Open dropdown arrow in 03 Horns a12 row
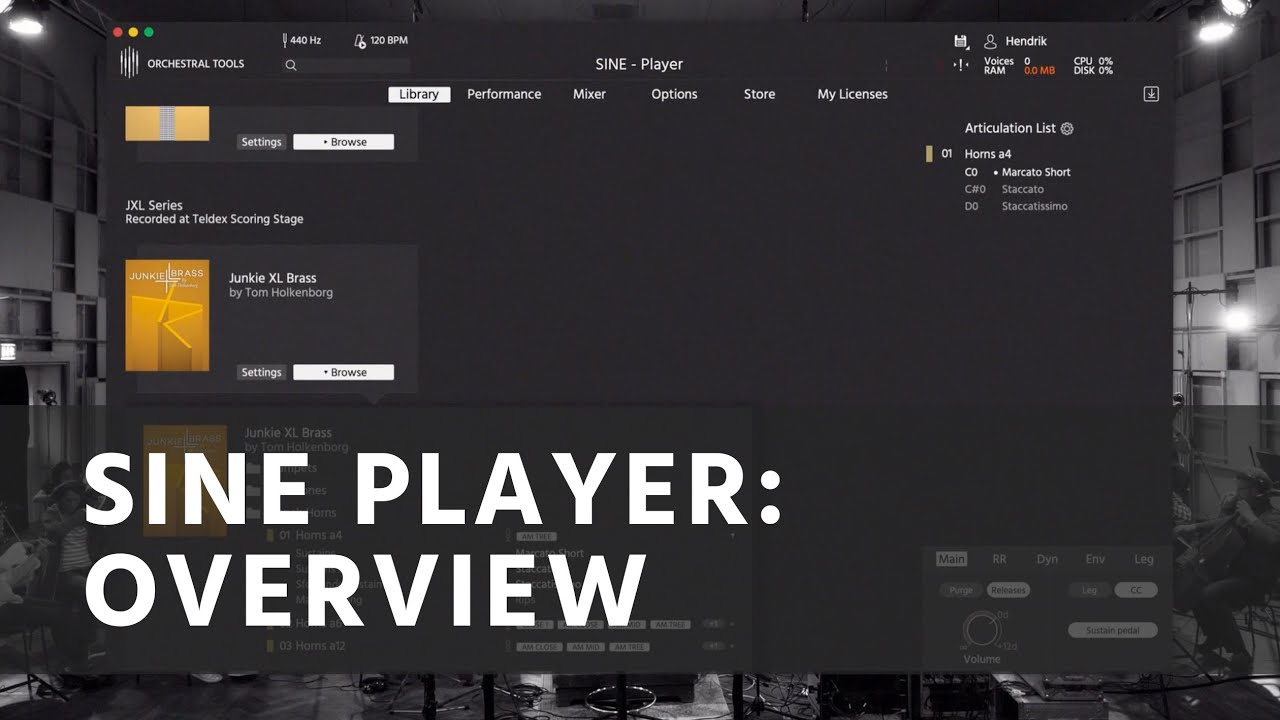 click(731, 647)
